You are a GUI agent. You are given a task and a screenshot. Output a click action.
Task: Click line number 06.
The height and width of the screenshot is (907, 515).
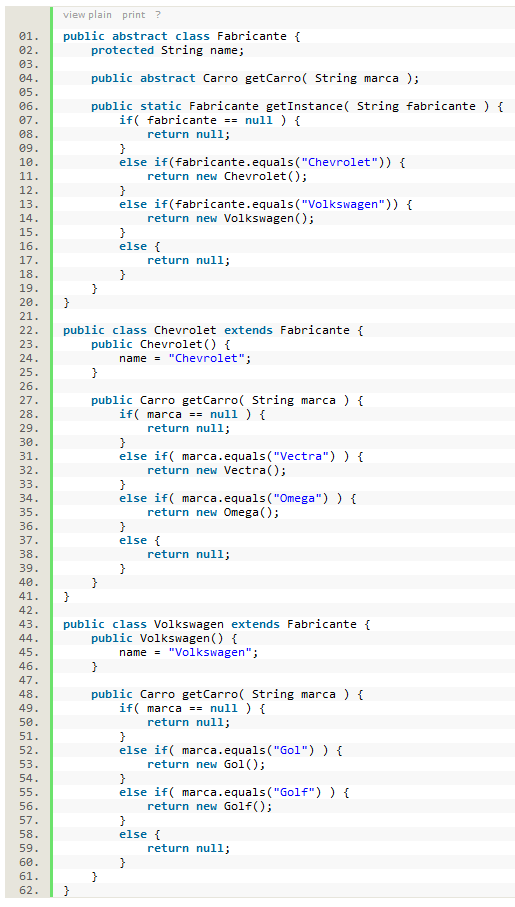(x=28, y=106)
